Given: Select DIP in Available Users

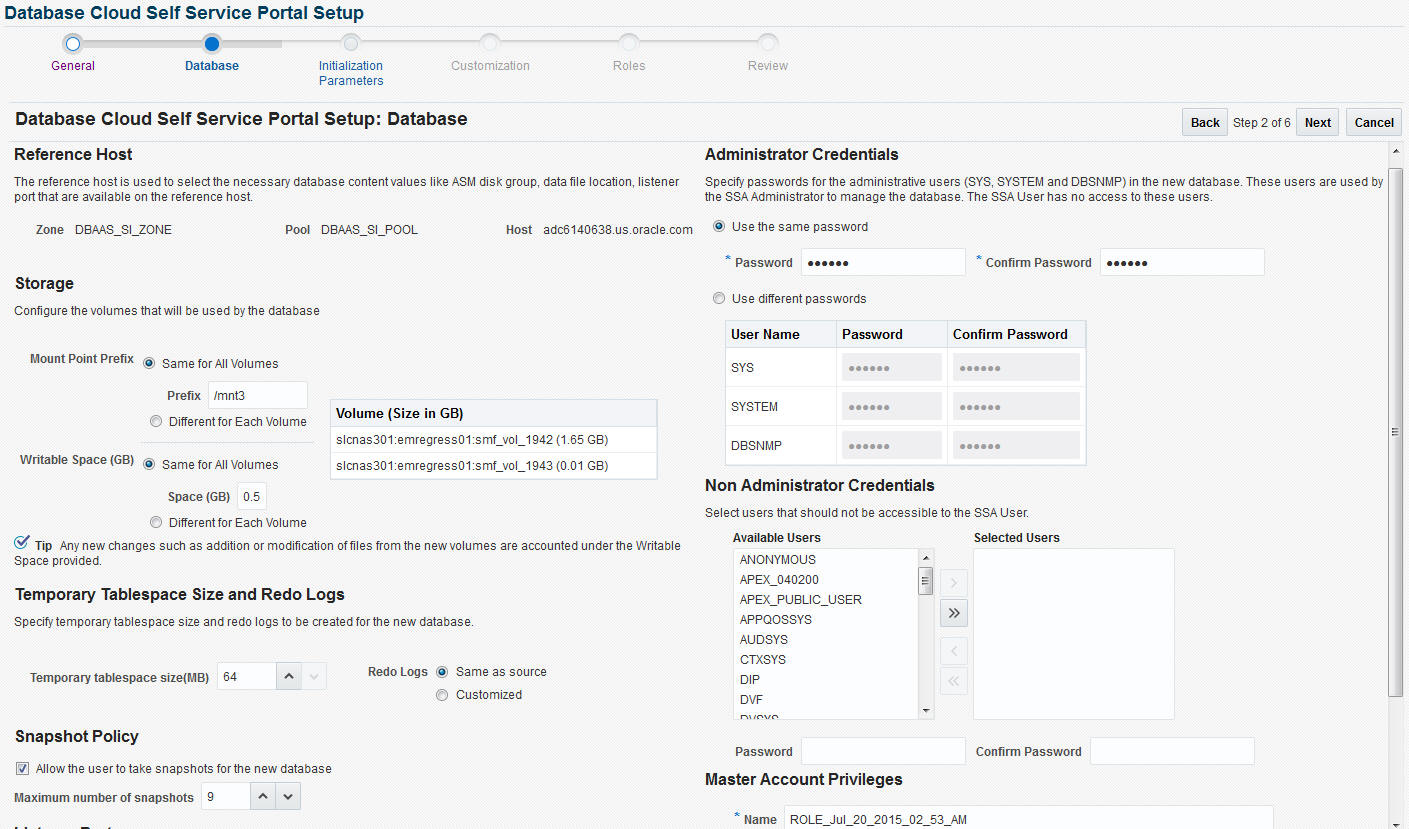Looking at the screenshot, I should 826,680.
